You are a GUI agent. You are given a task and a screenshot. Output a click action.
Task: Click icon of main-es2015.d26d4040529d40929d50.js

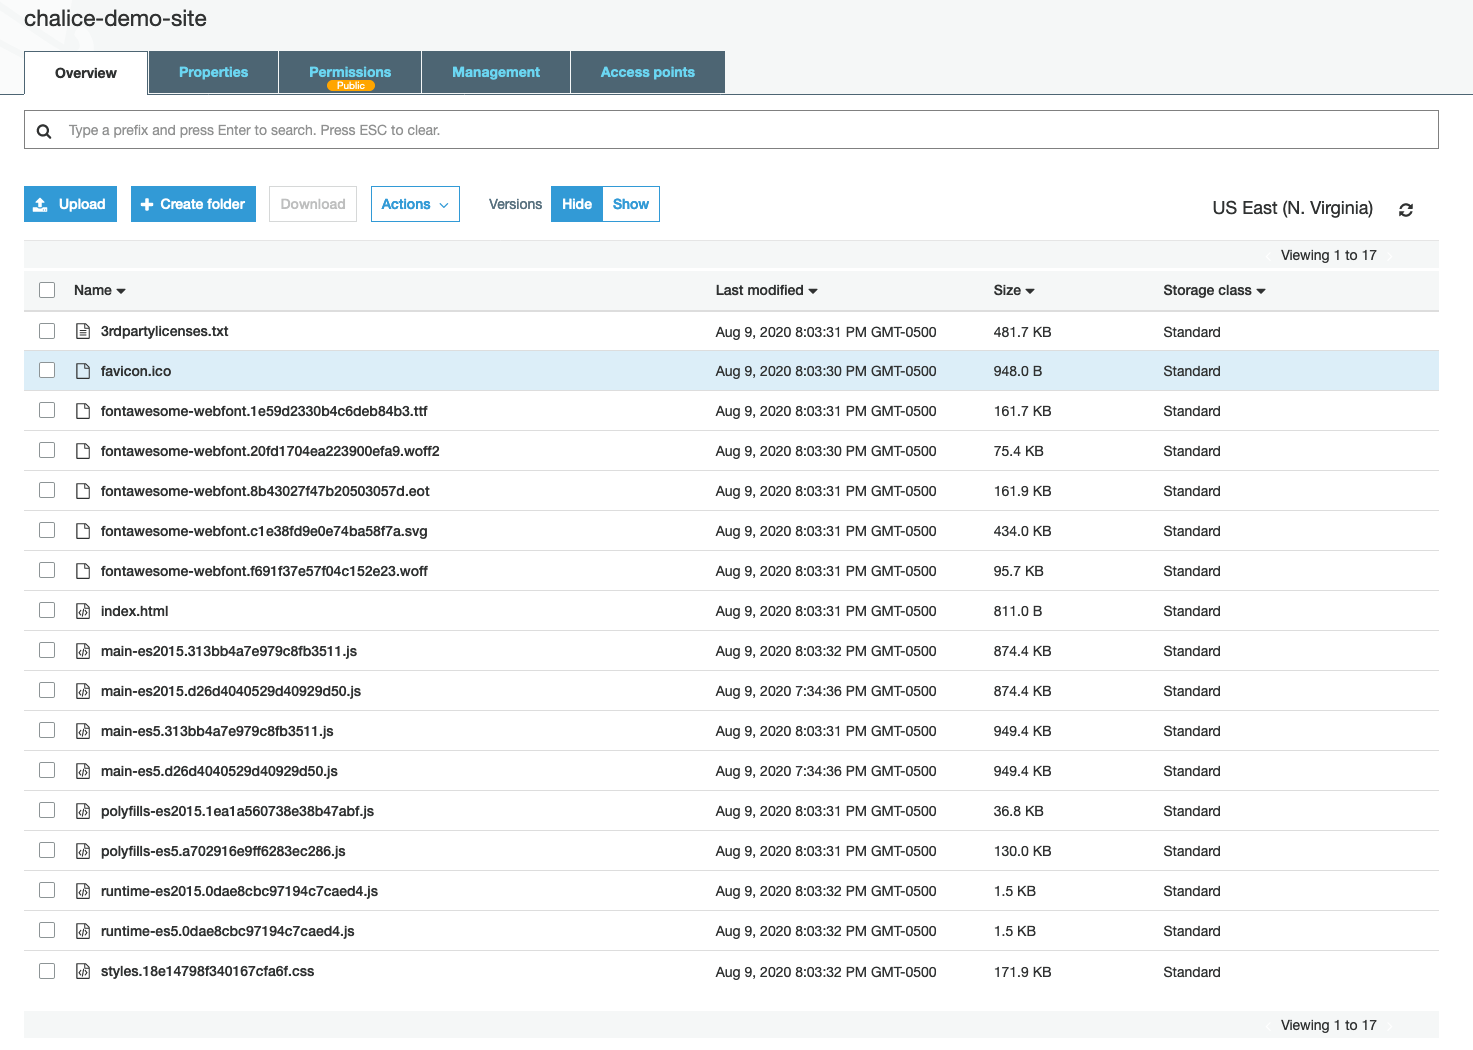pyautogui.click(x=84, y=691)
